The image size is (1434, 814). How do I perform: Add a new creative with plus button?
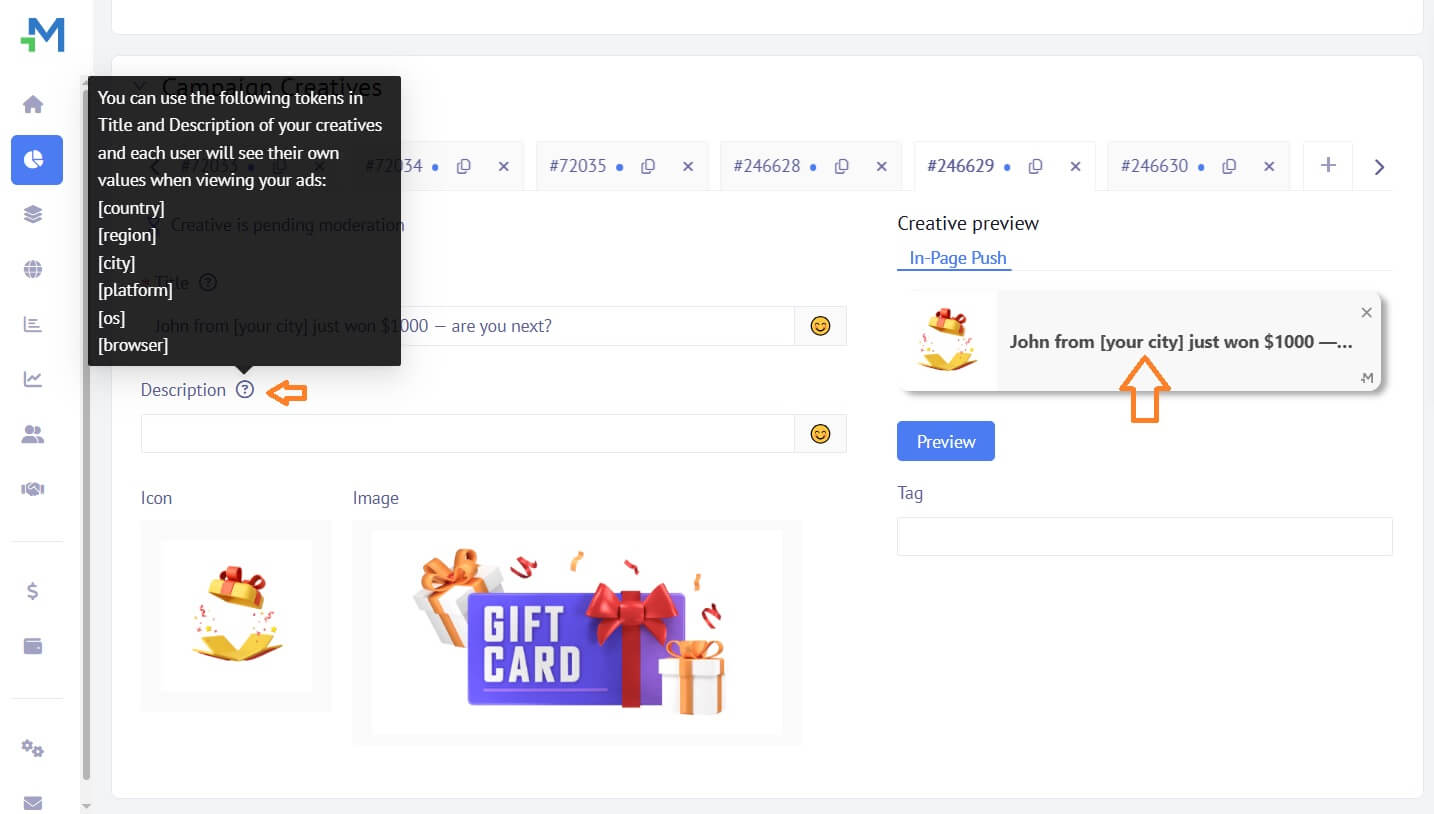1328,165
